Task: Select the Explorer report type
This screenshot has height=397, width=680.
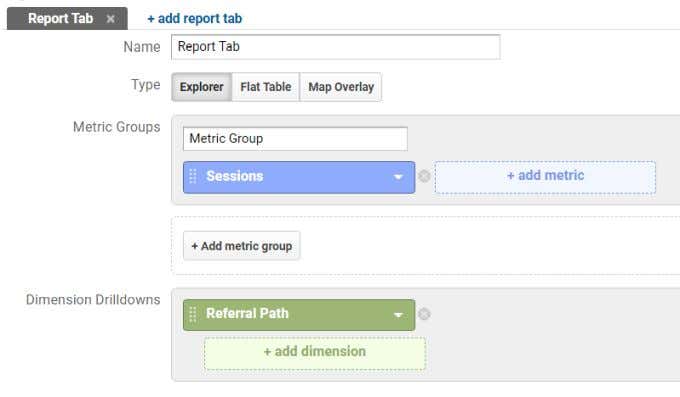Action: pyautogui.click(x=202, y=87)
